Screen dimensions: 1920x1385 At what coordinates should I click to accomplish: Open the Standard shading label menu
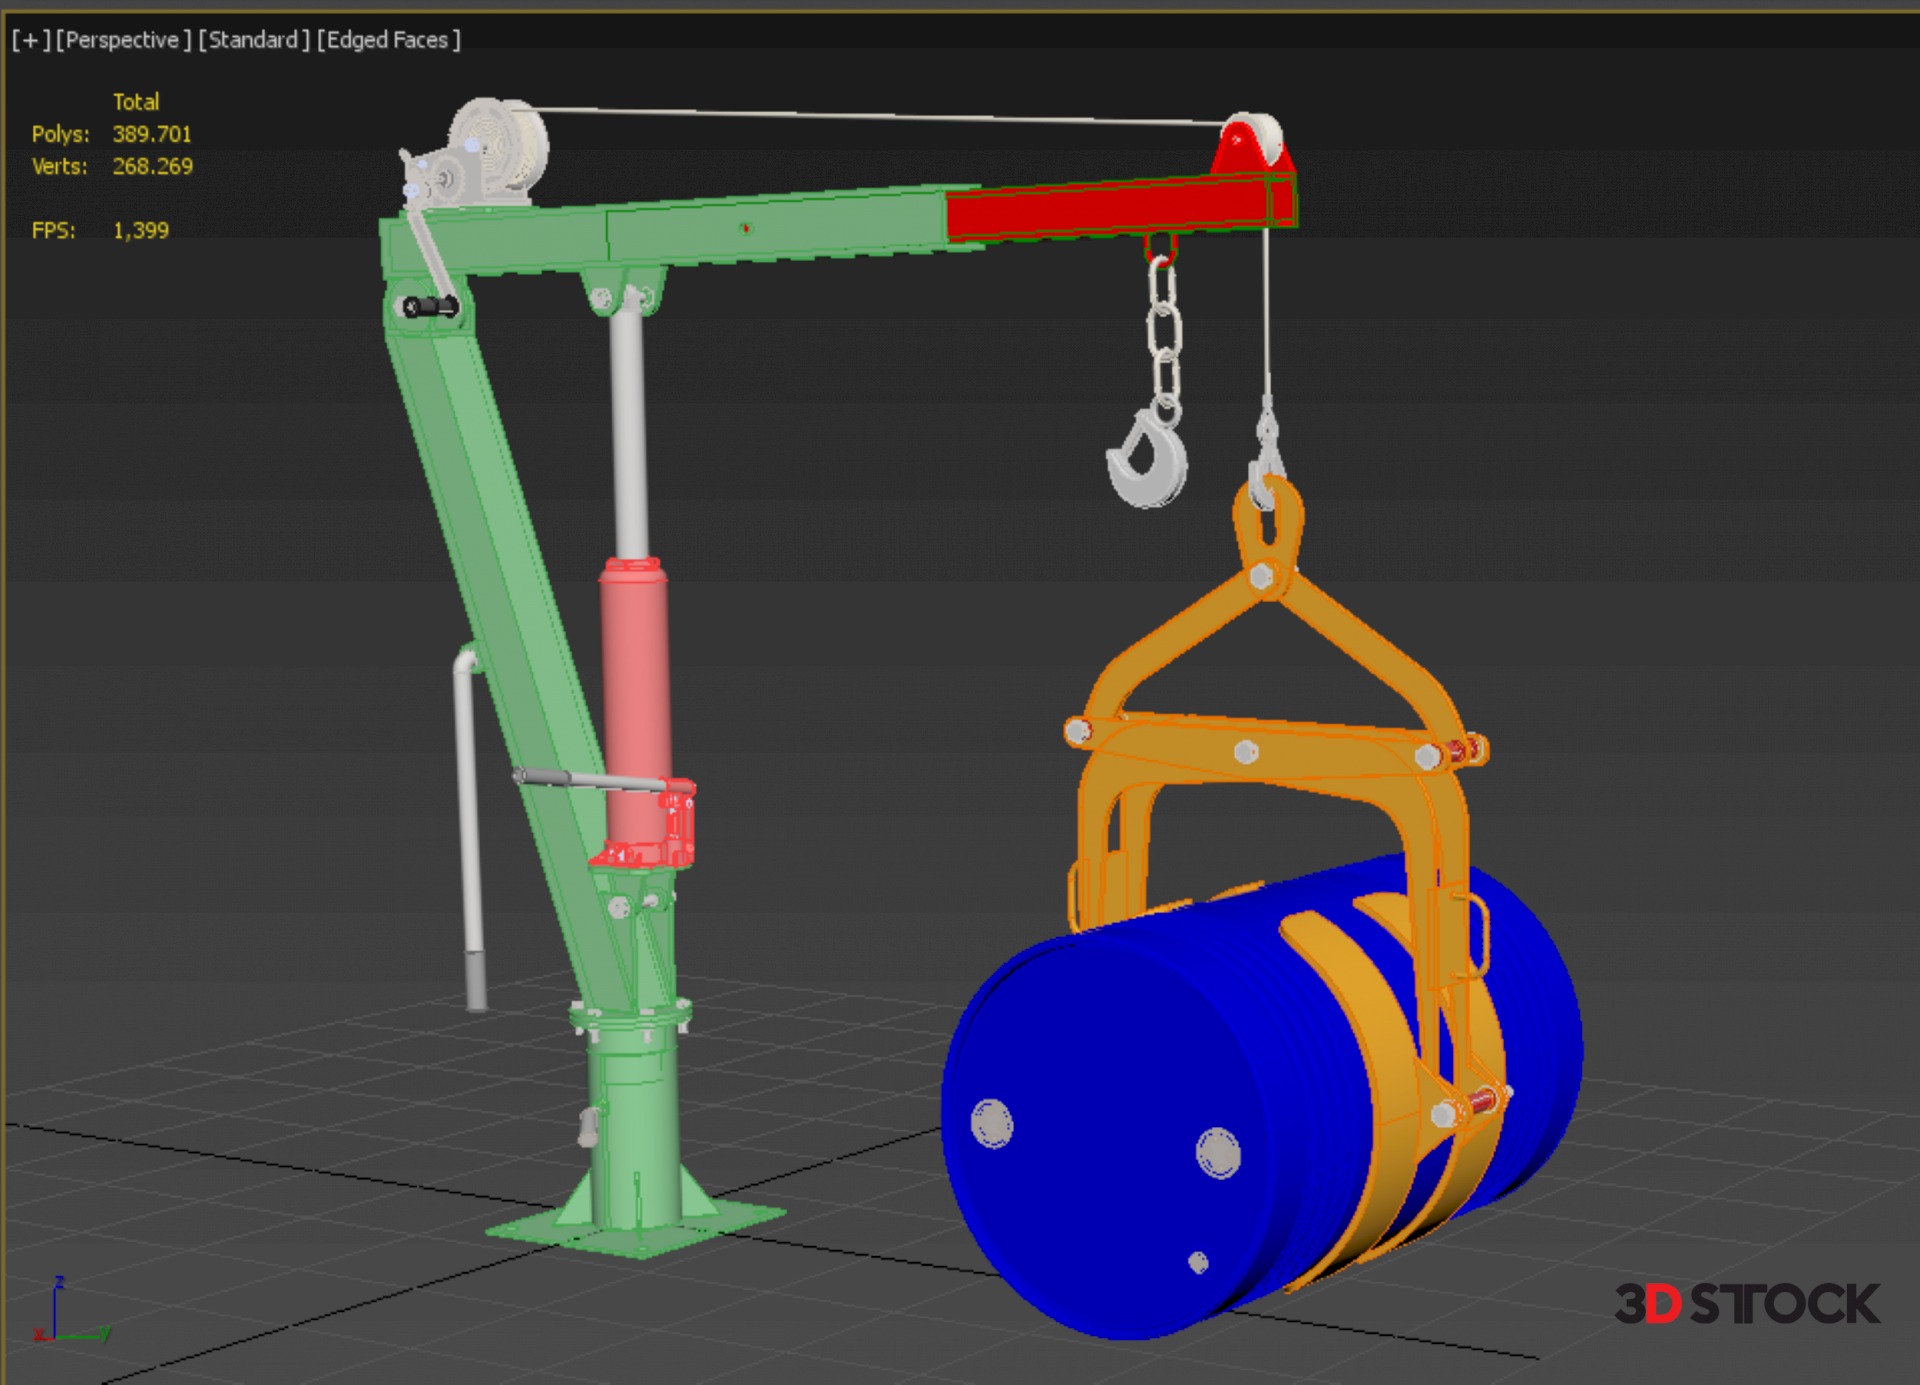click(x=254, y=40)
